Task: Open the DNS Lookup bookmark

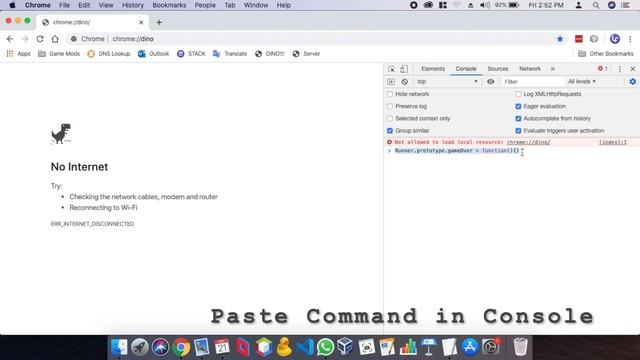Action: [x=109, y=54]
